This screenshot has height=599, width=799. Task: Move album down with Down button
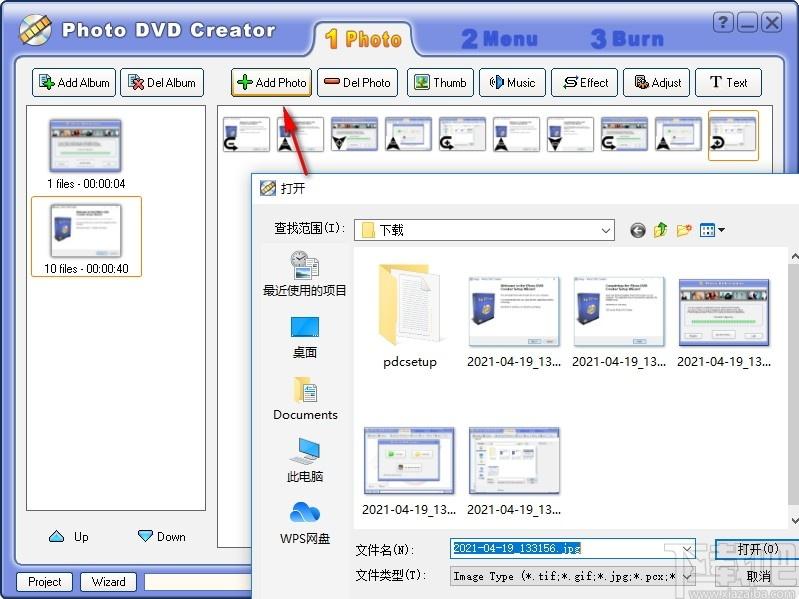coord(162,536)
